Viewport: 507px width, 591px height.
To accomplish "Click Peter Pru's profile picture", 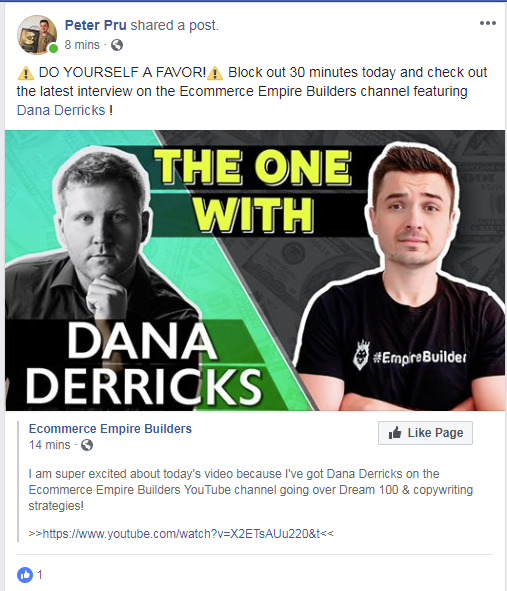I will pos(37,35).
